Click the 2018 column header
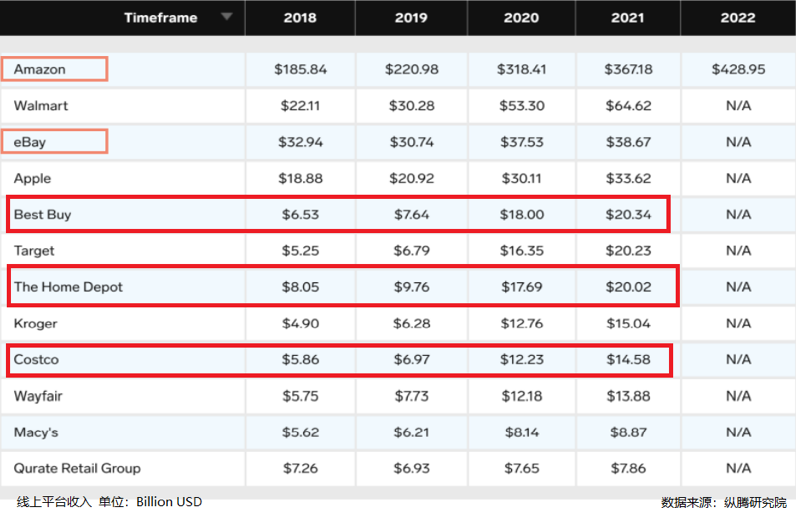Screen dimensions: 796x513 pyautogui.click(x=300, y=18)
